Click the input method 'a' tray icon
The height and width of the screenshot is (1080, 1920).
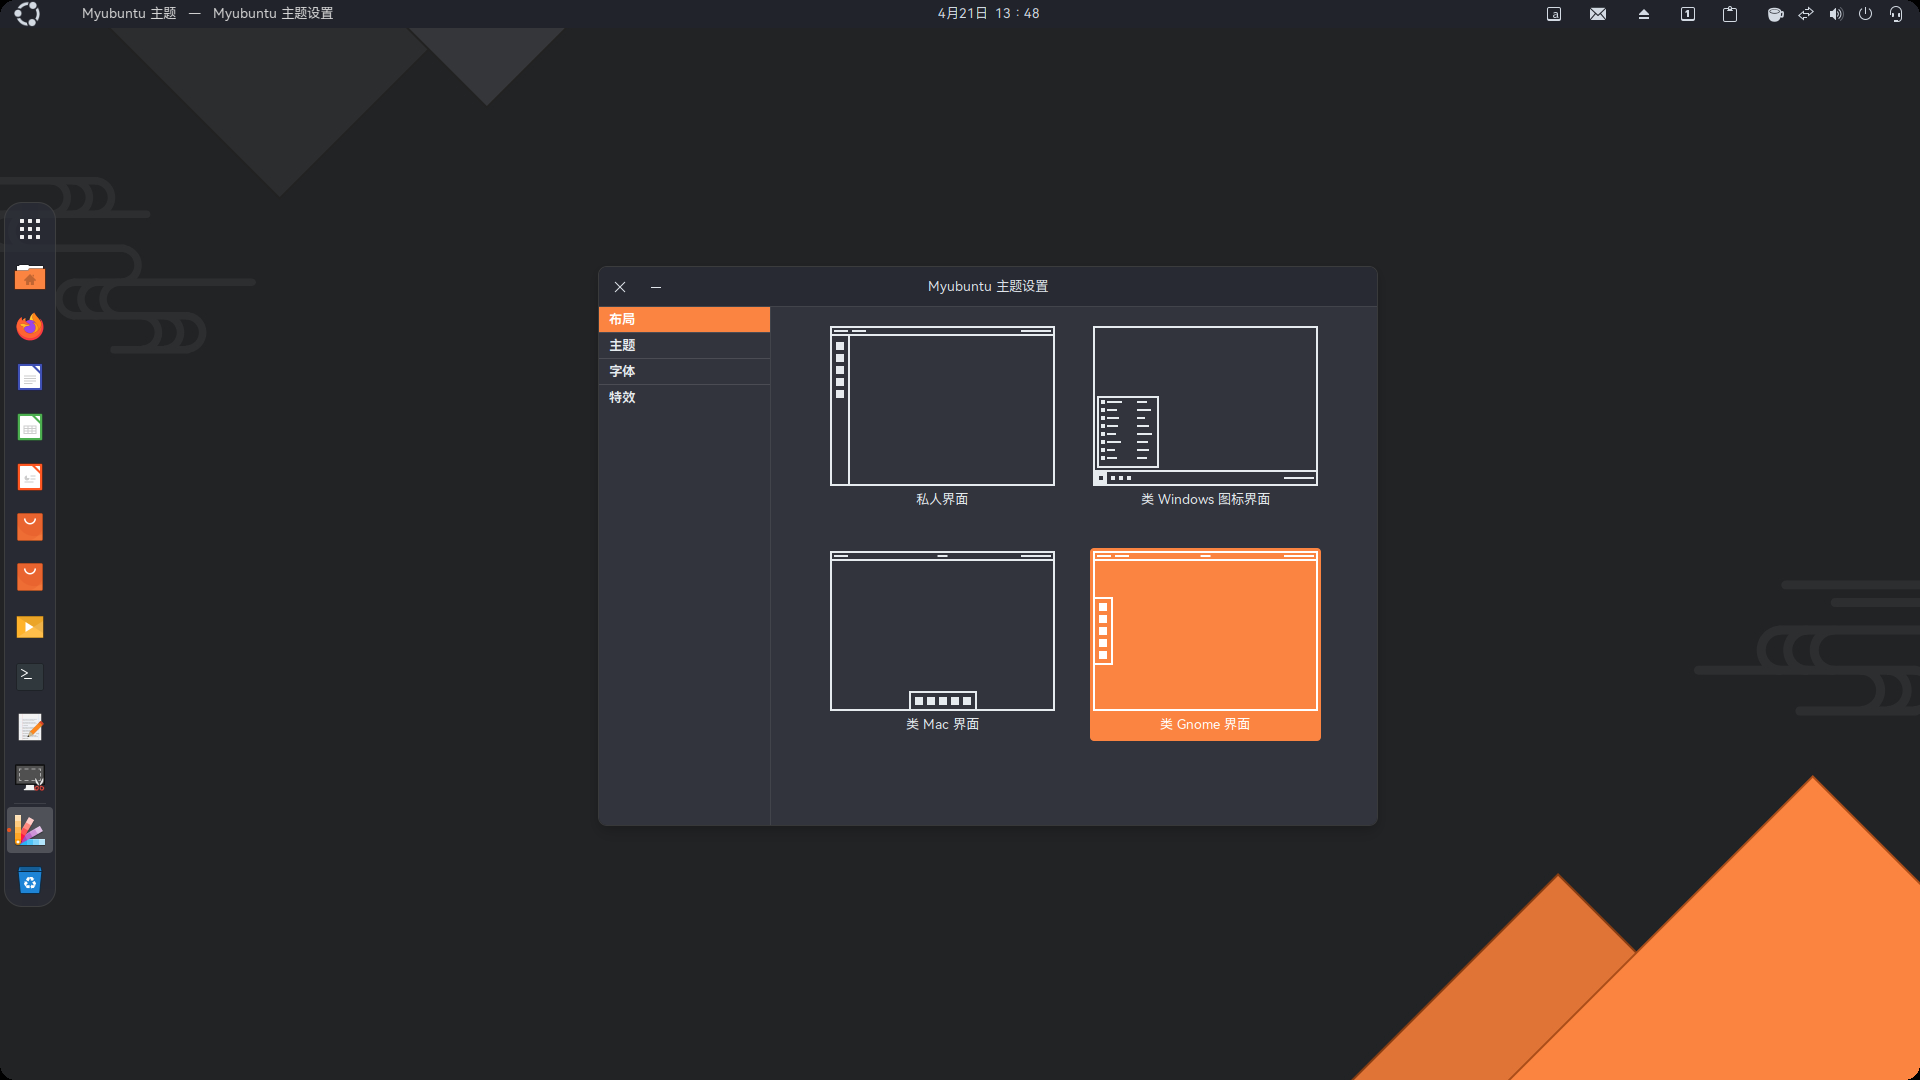tap(1554, 14)
